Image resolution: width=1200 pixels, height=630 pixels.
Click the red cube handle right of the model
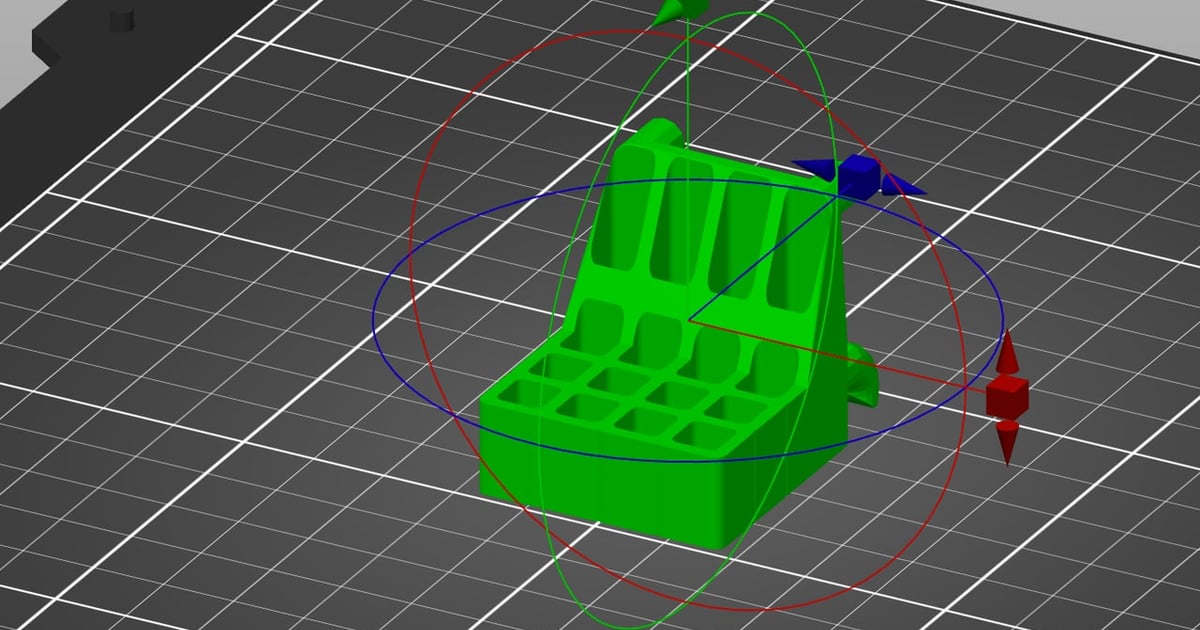coord(1010,398)
